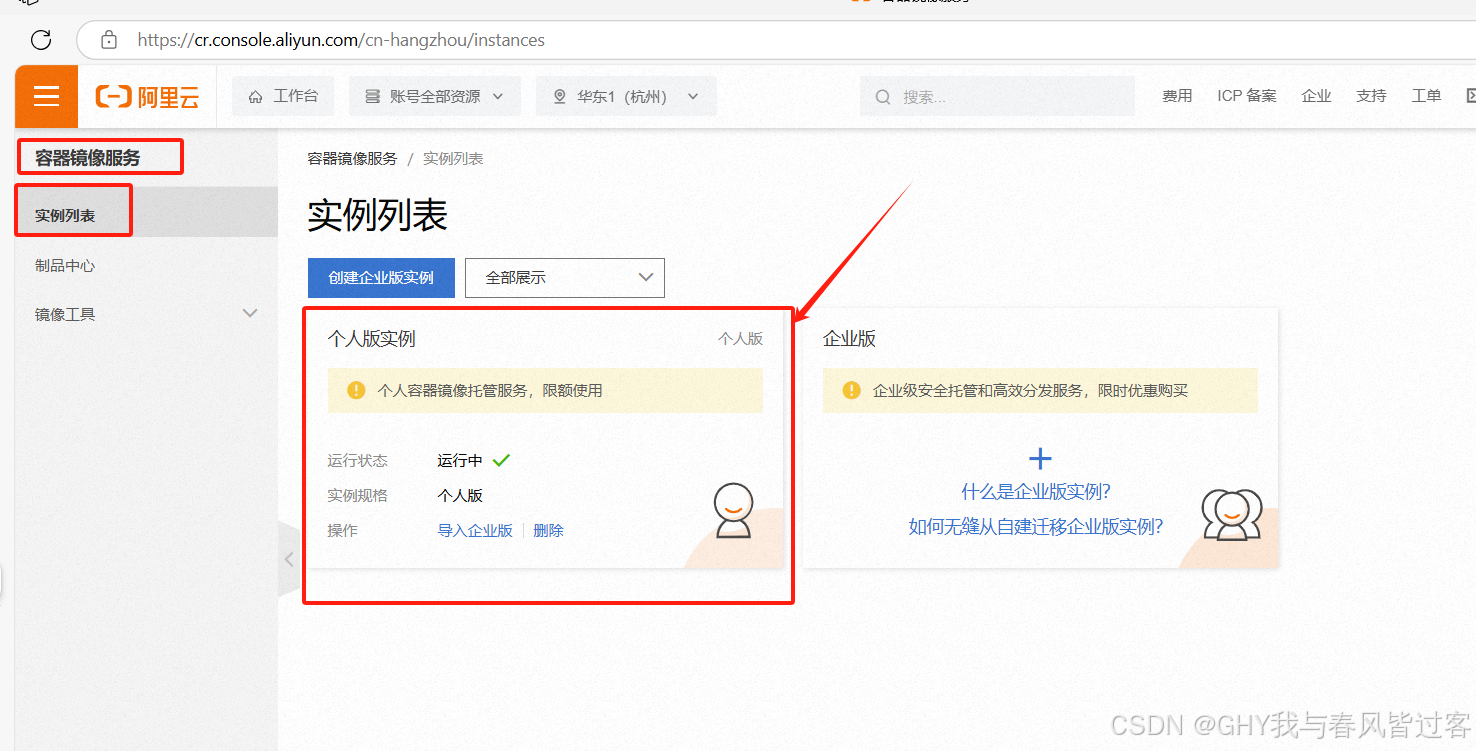Click 容器镜像服务 breadcrumb link

352,159
